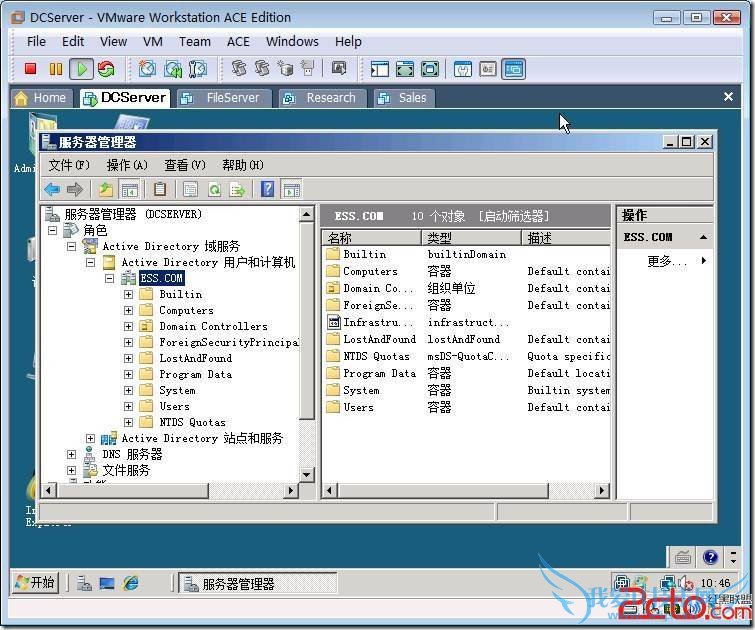The height and width of the screenshot is (630, 755).
Task: Click the blue Back arrow in 服务器管理器
Action: pos(52,189)
